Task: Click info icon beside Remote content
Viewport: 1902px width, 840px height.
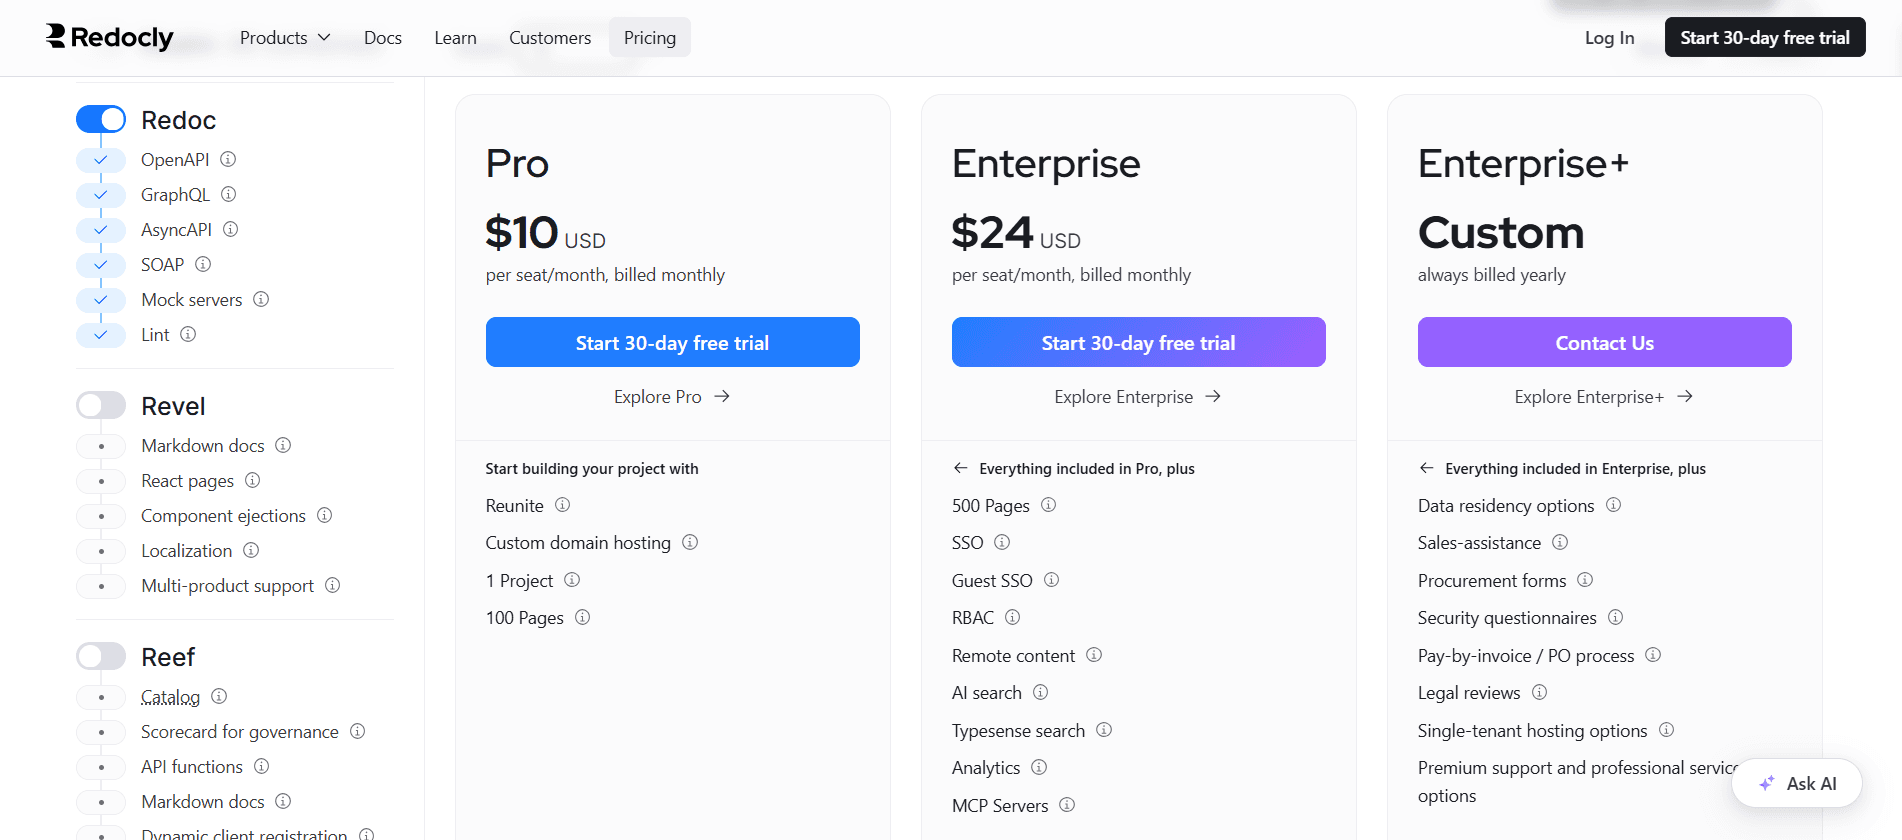Action: click(x=1094, y=655)
